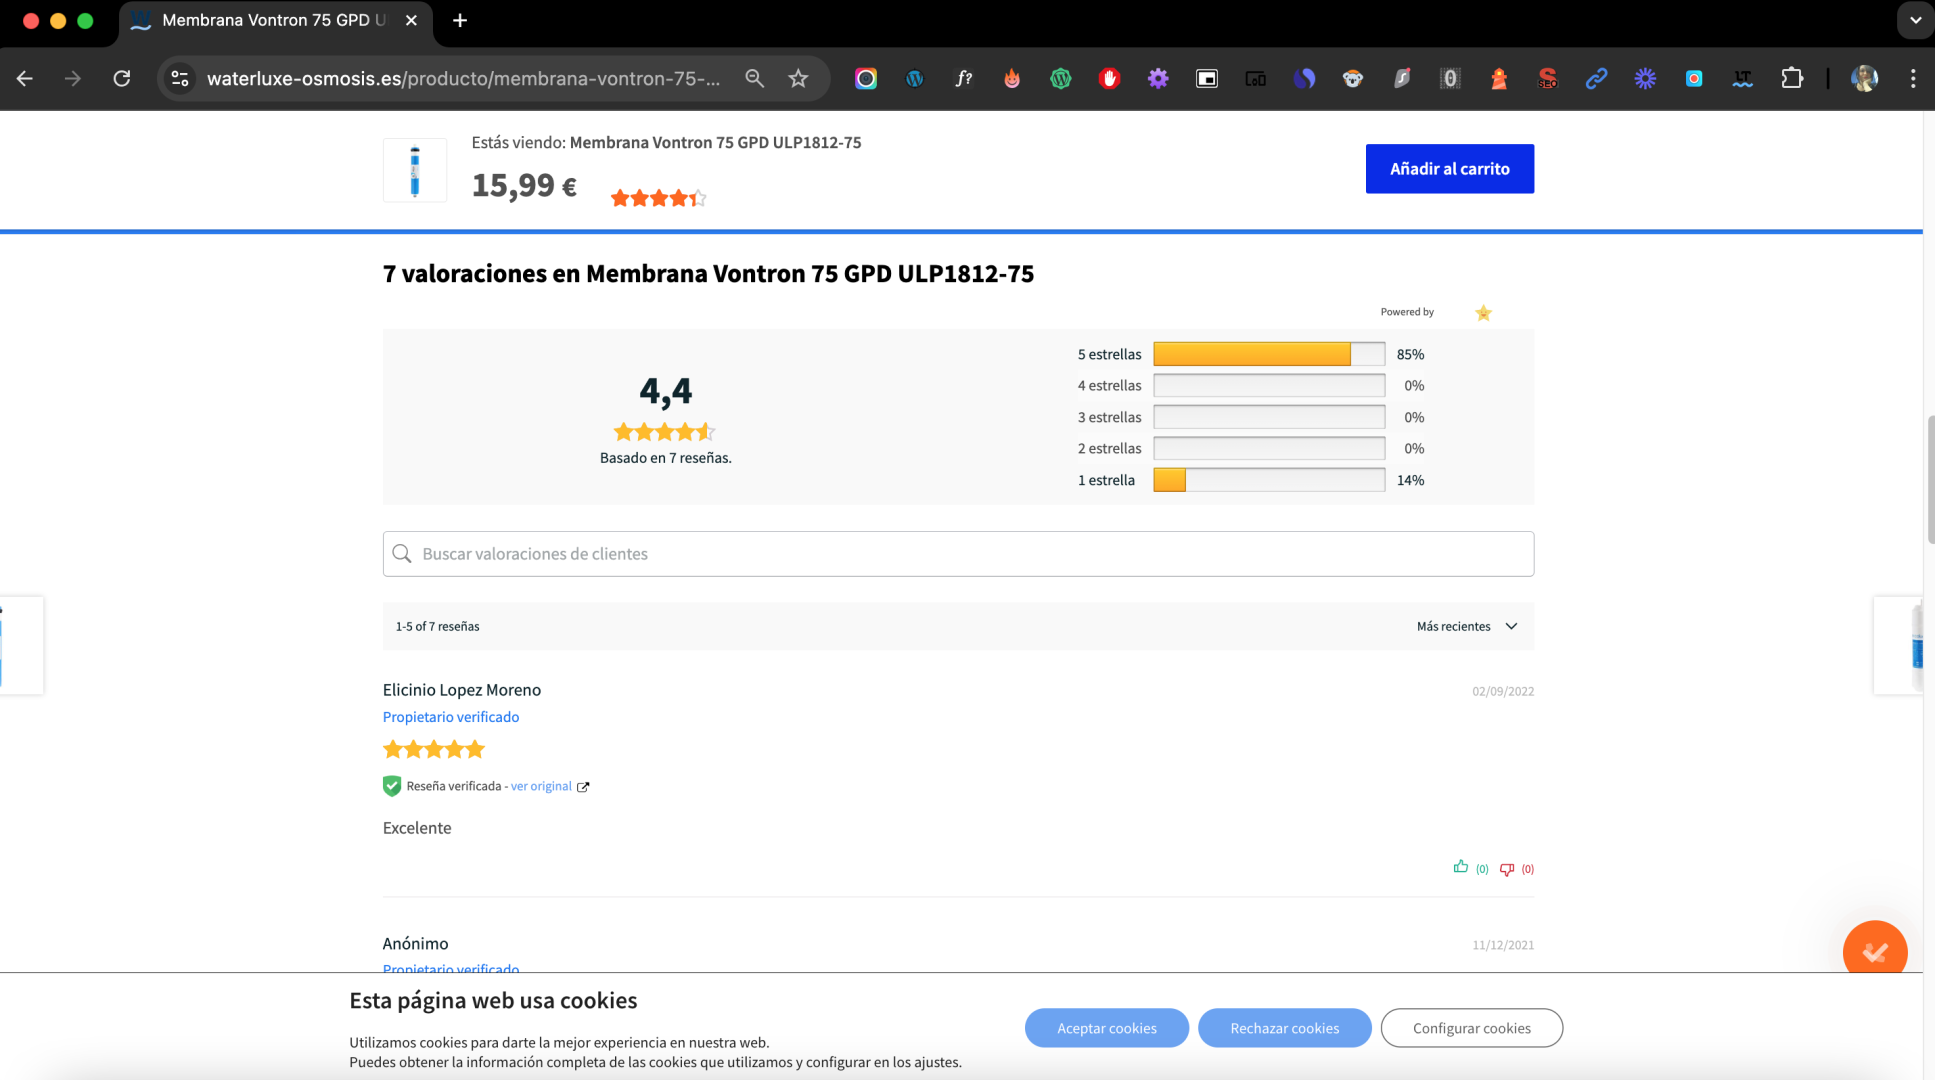Image resolution: width=1935 pixels, height=1080 pixels.
Task: Select the Membrana Vontron 75 GPD tab
Action: [275, 20]
